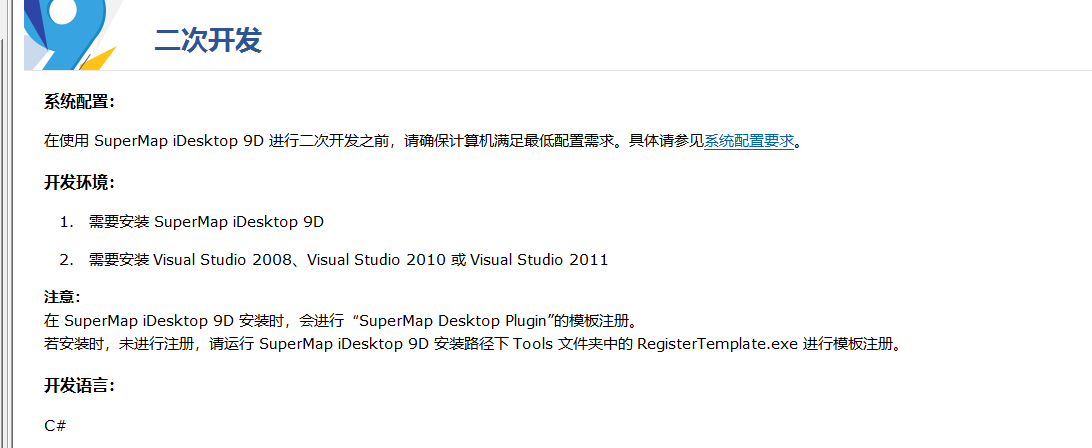Select the 注意: label
Image resolution: width=1092 pixels, height=448 pixels.
coord(62,298)
